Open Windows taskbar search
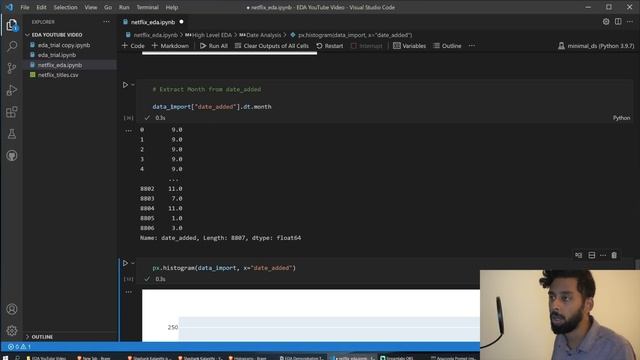Screen dimensions: 640x360 [x=18, y=358]
